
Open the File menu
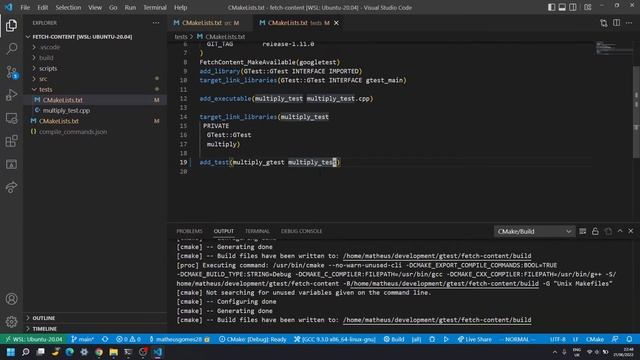point(25,7)
